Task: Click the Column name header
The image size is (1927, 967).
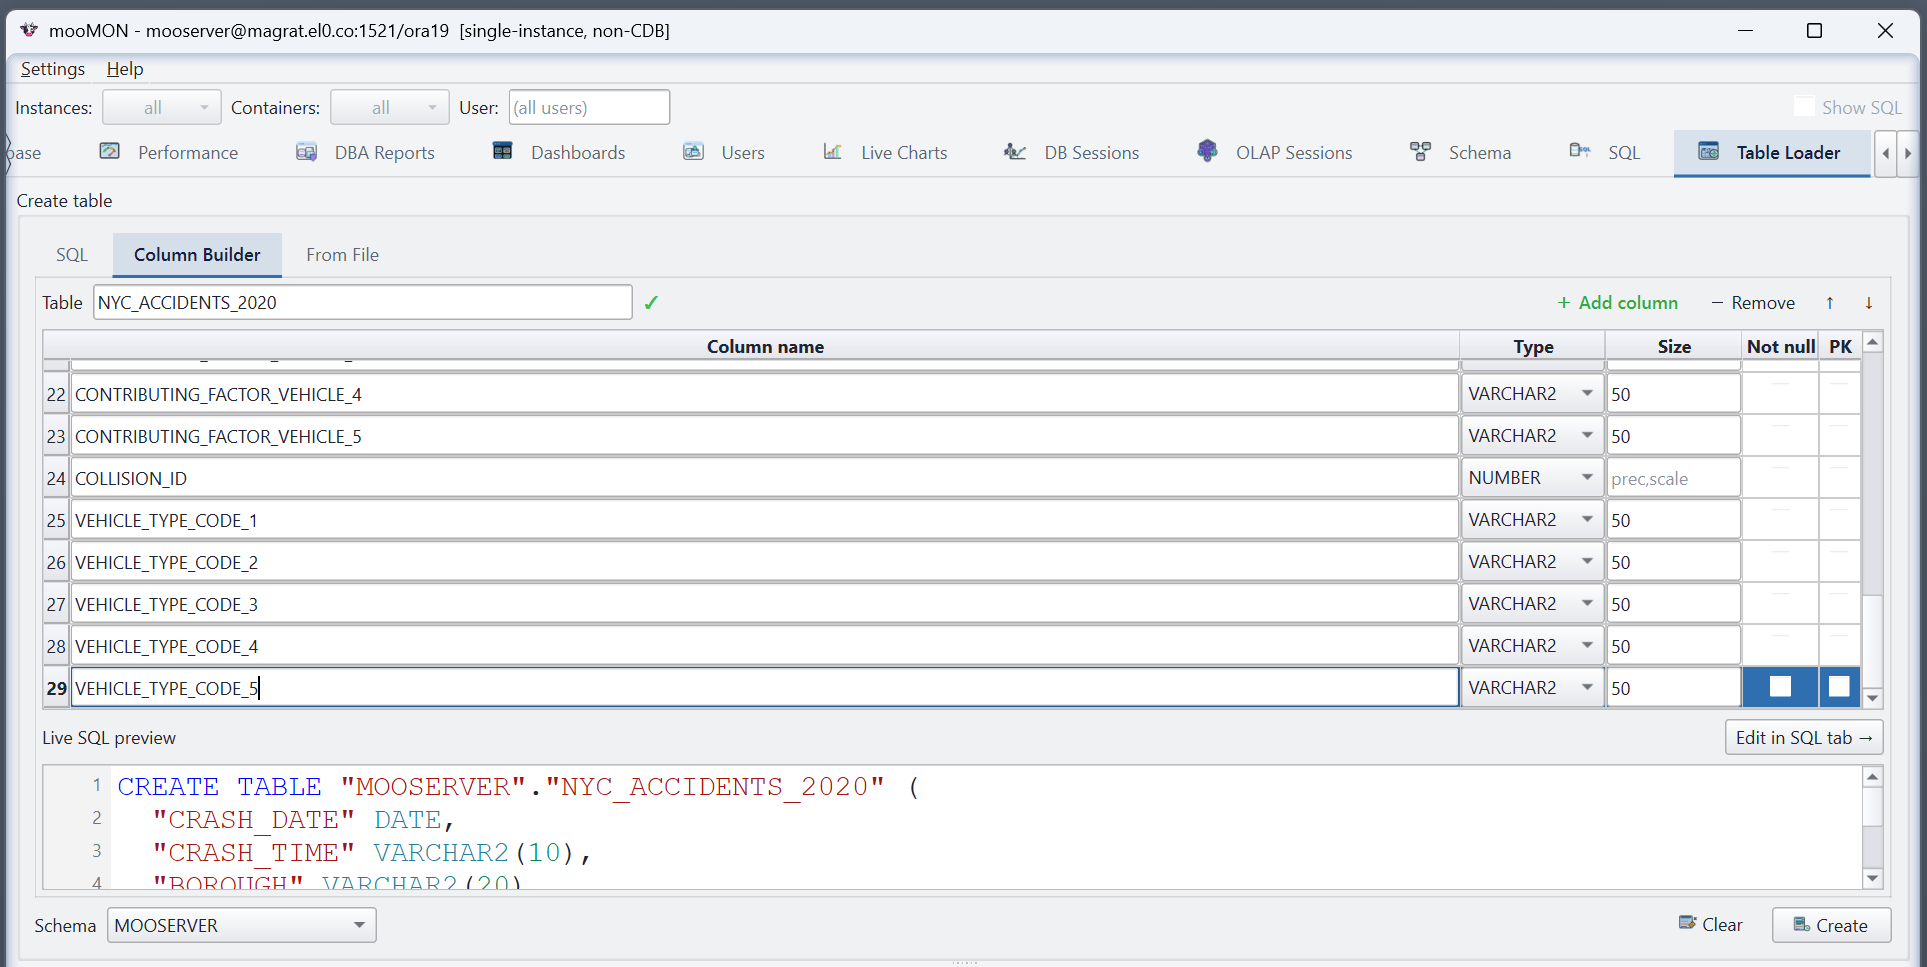Action: (765, 346)
